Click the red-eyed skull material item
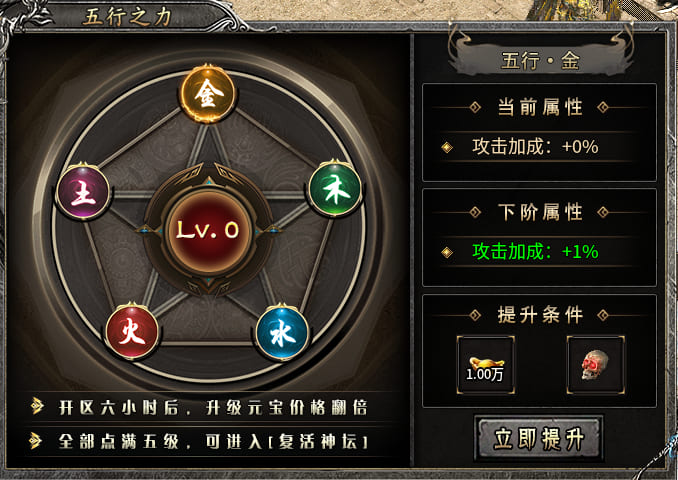 click(x=595, y=365)
